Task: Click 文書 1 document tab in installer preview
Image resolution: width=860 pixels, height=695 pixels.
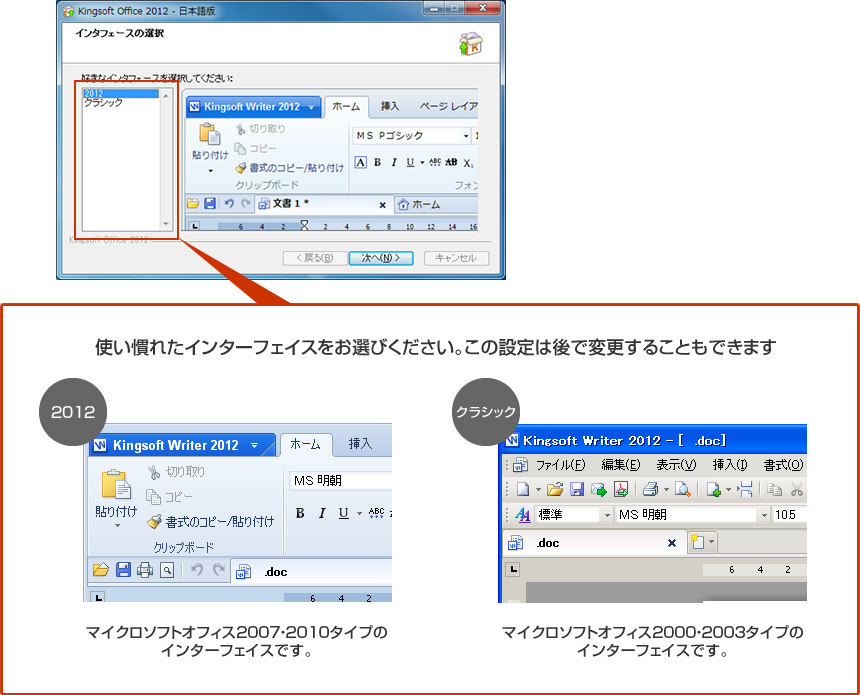Action: coord(324,204)
